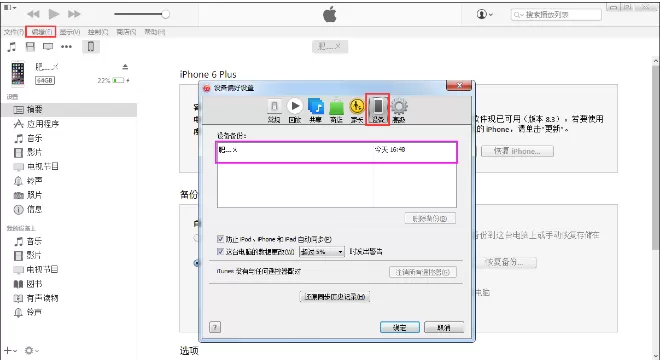
Task: Eject the connected iPhone
Action: tap(125, 67)
